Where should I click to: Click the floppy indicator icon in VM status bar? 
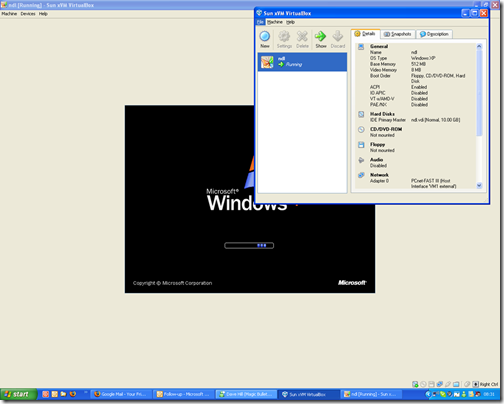click(431, 384)
